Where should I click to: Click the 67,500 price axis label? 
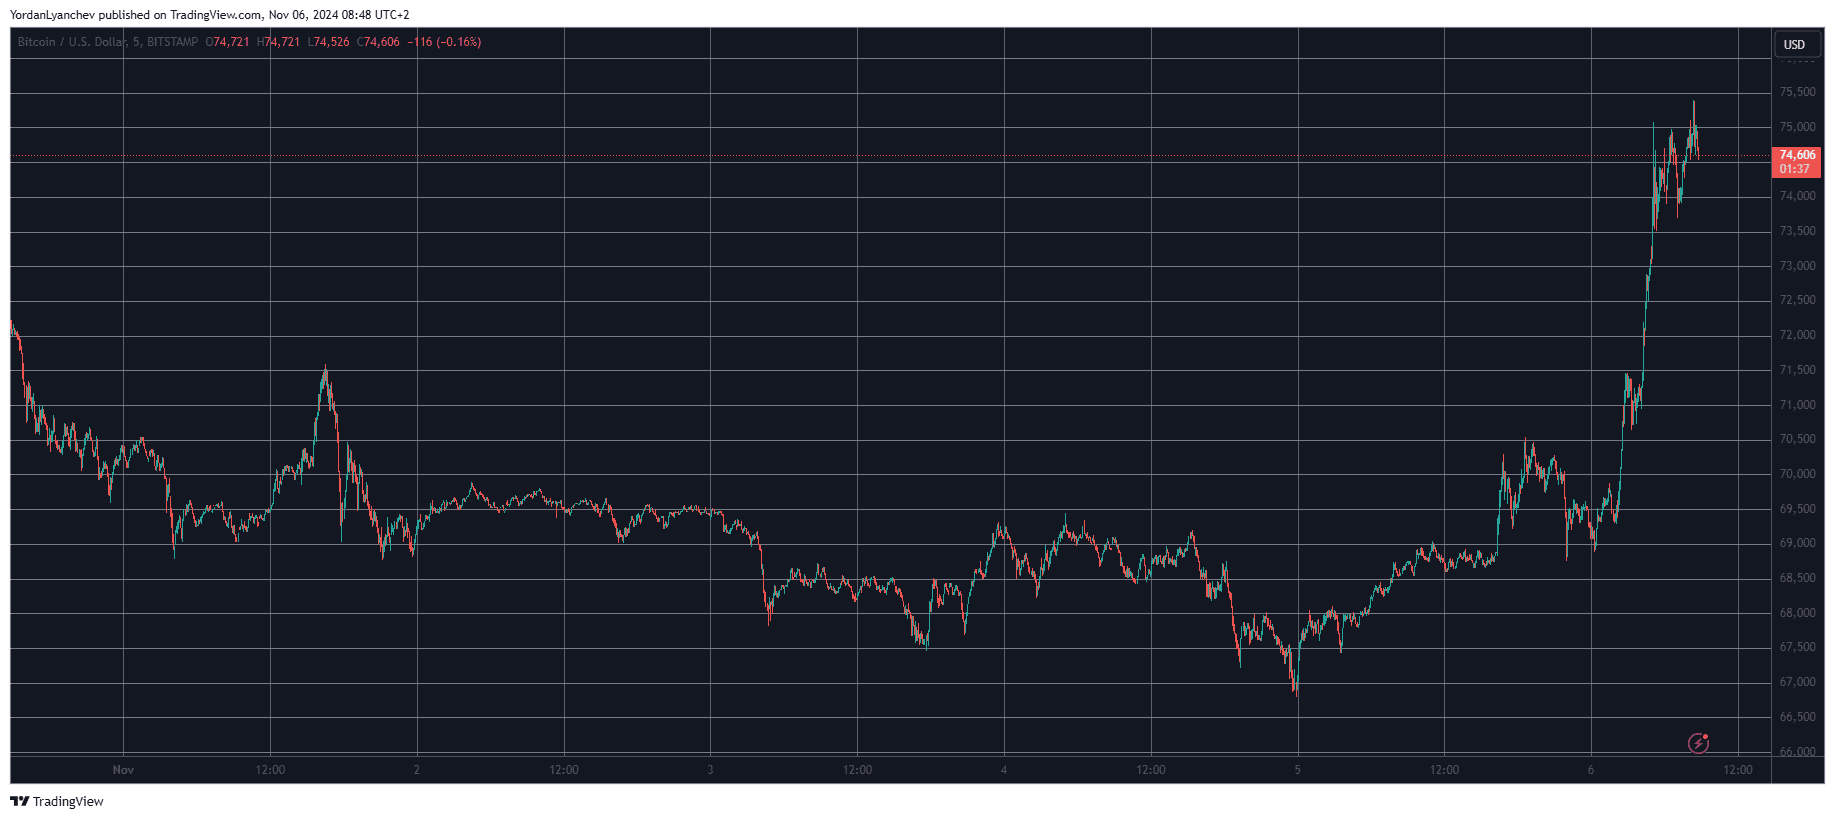pos(1797,647)
